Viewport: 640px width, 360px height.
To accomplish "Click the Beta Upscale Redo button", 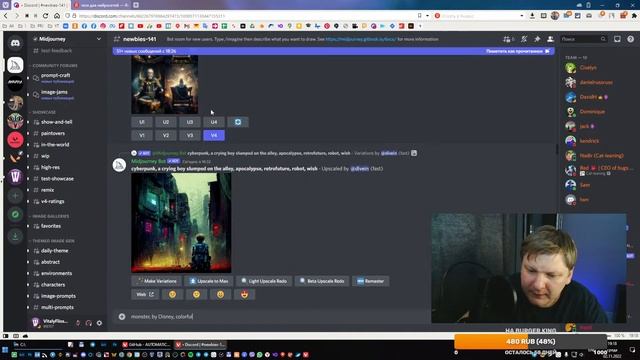I will tap(322, 281).
